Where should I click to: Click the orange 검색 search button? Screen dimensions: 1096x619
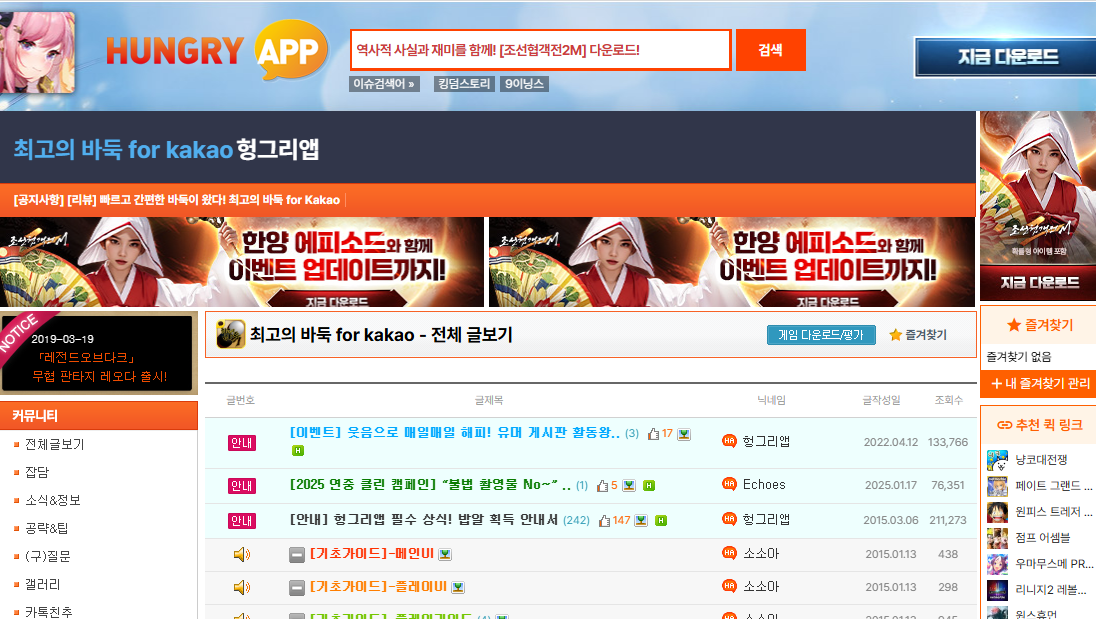(x=770, y=50)
